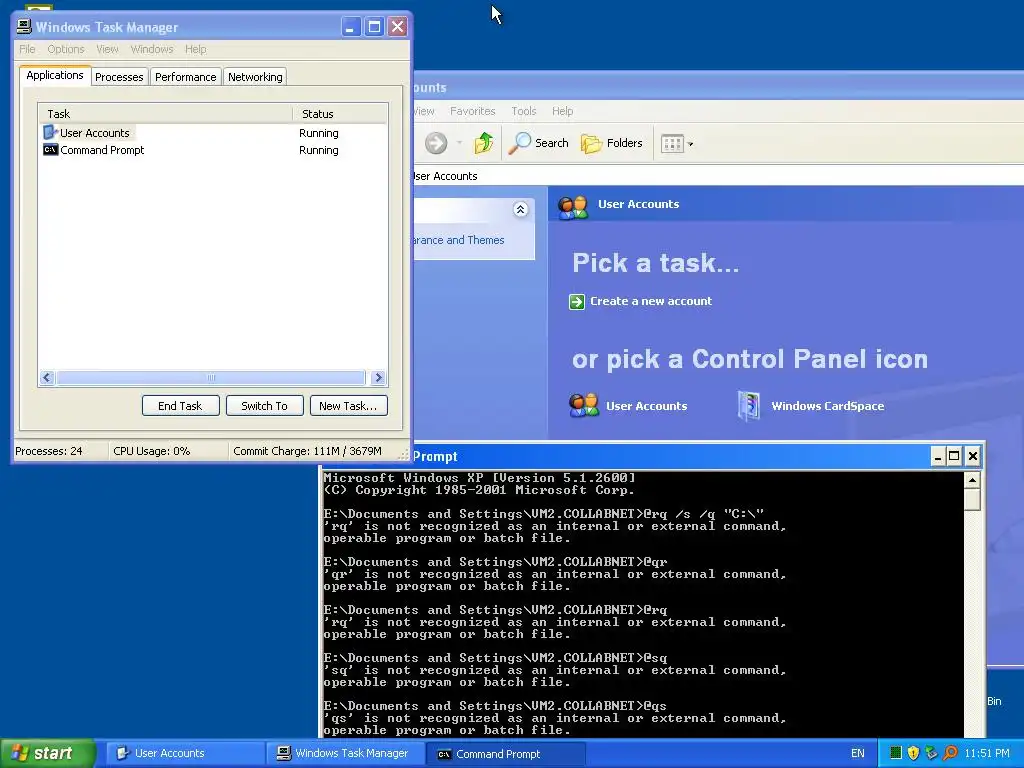Image resolution: width=1024 pixels, height=768 pixels.
Task: Click Command Prompt scrollbar up arrow
Action: tap(972, 480)
